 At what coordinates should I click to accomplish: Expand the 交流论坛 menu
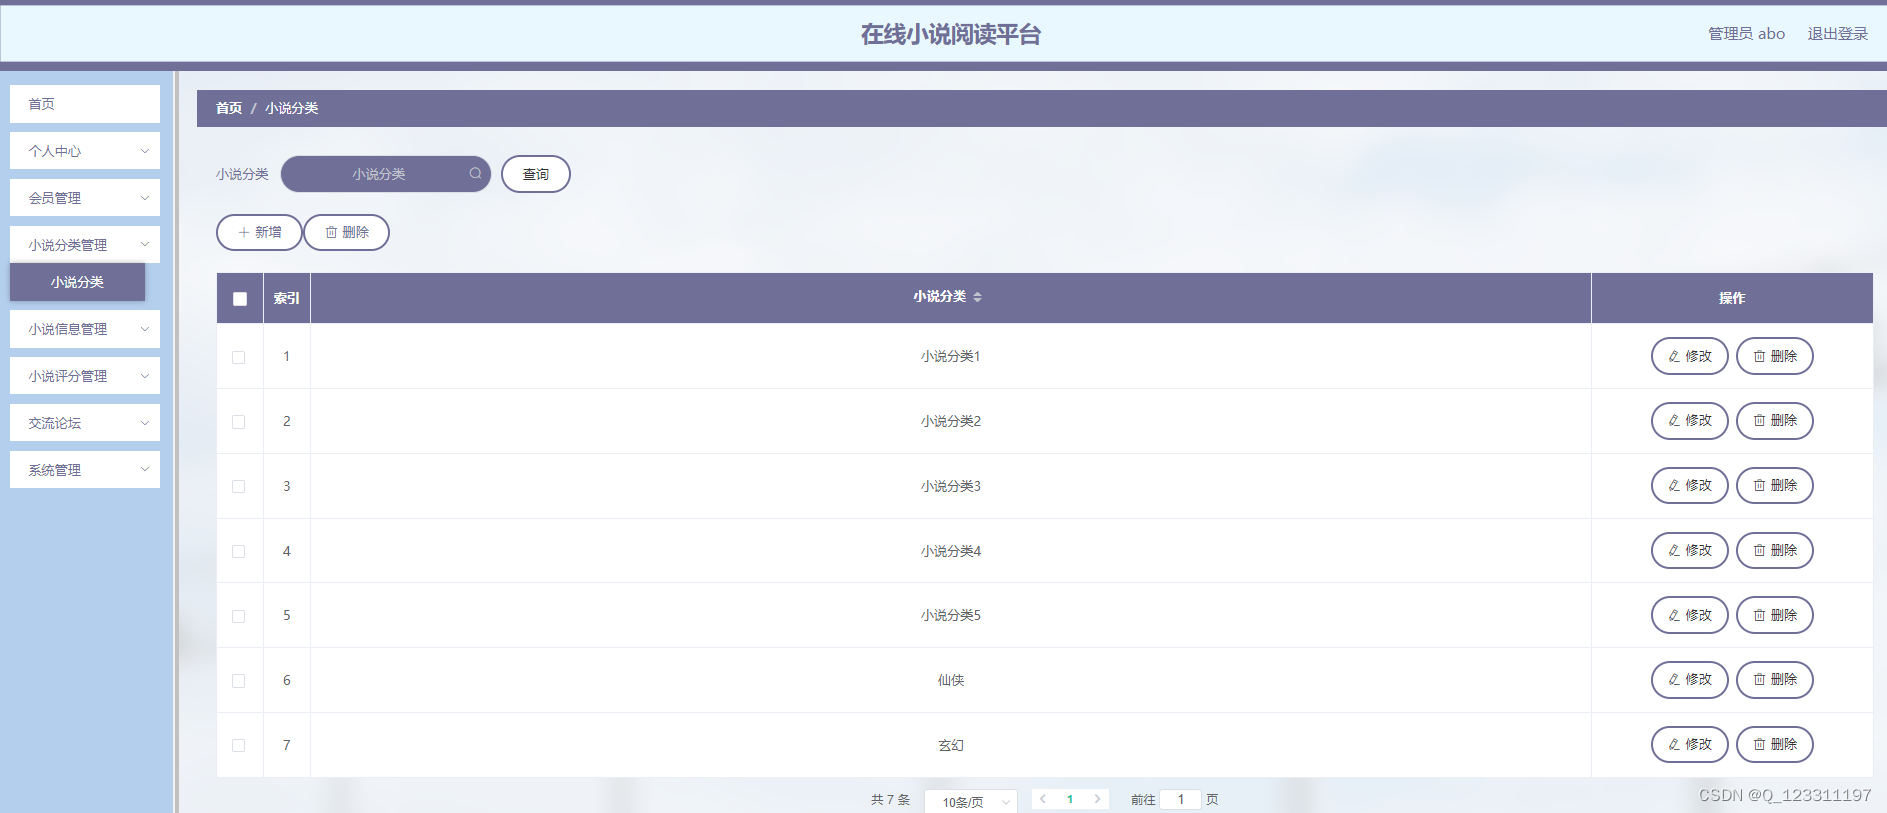point(85,423)
